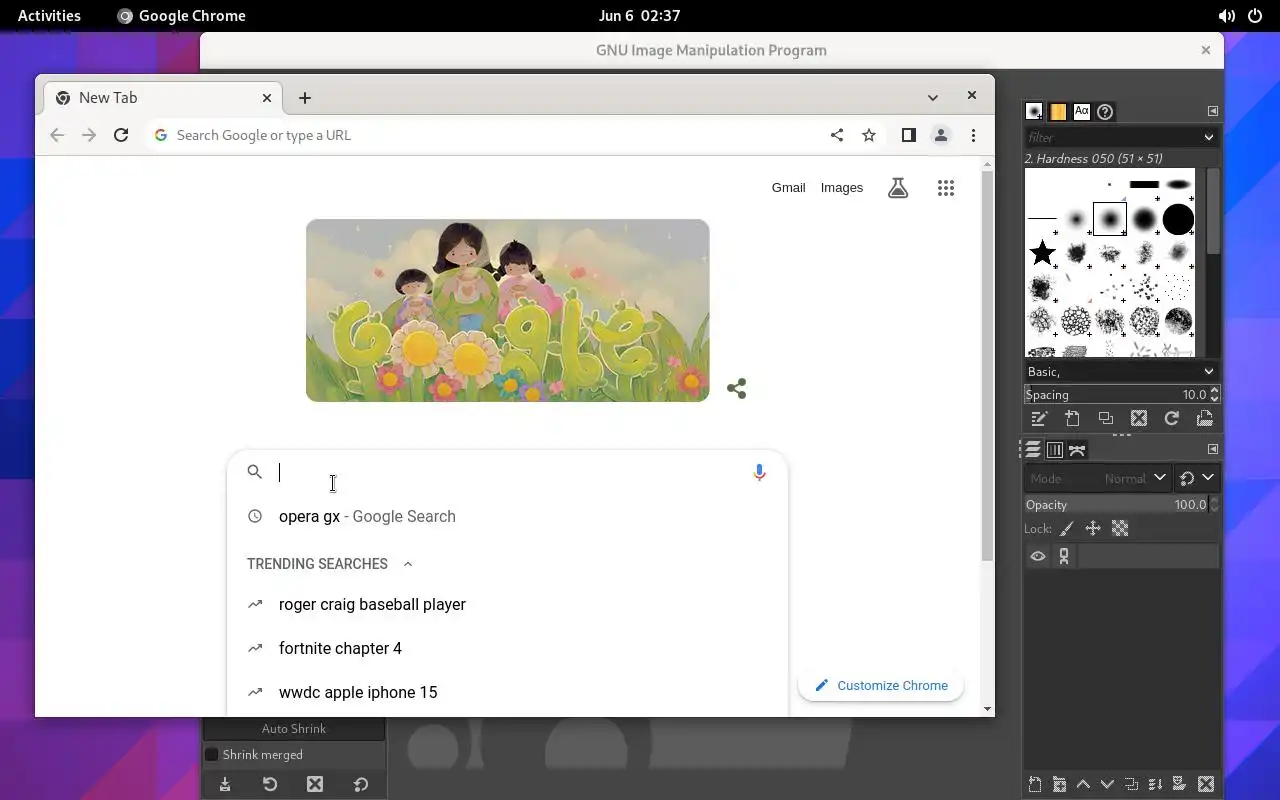Click the brush filter text field

click(x=1111, y=137)
